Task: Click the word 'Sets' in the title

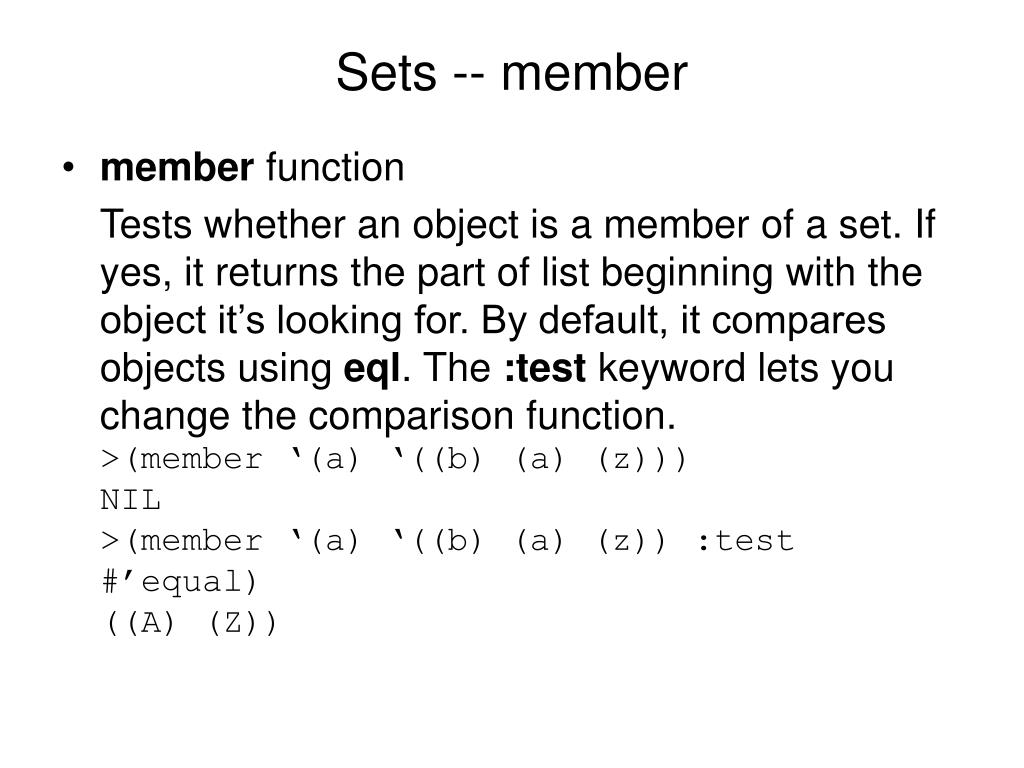Action: 386,72
